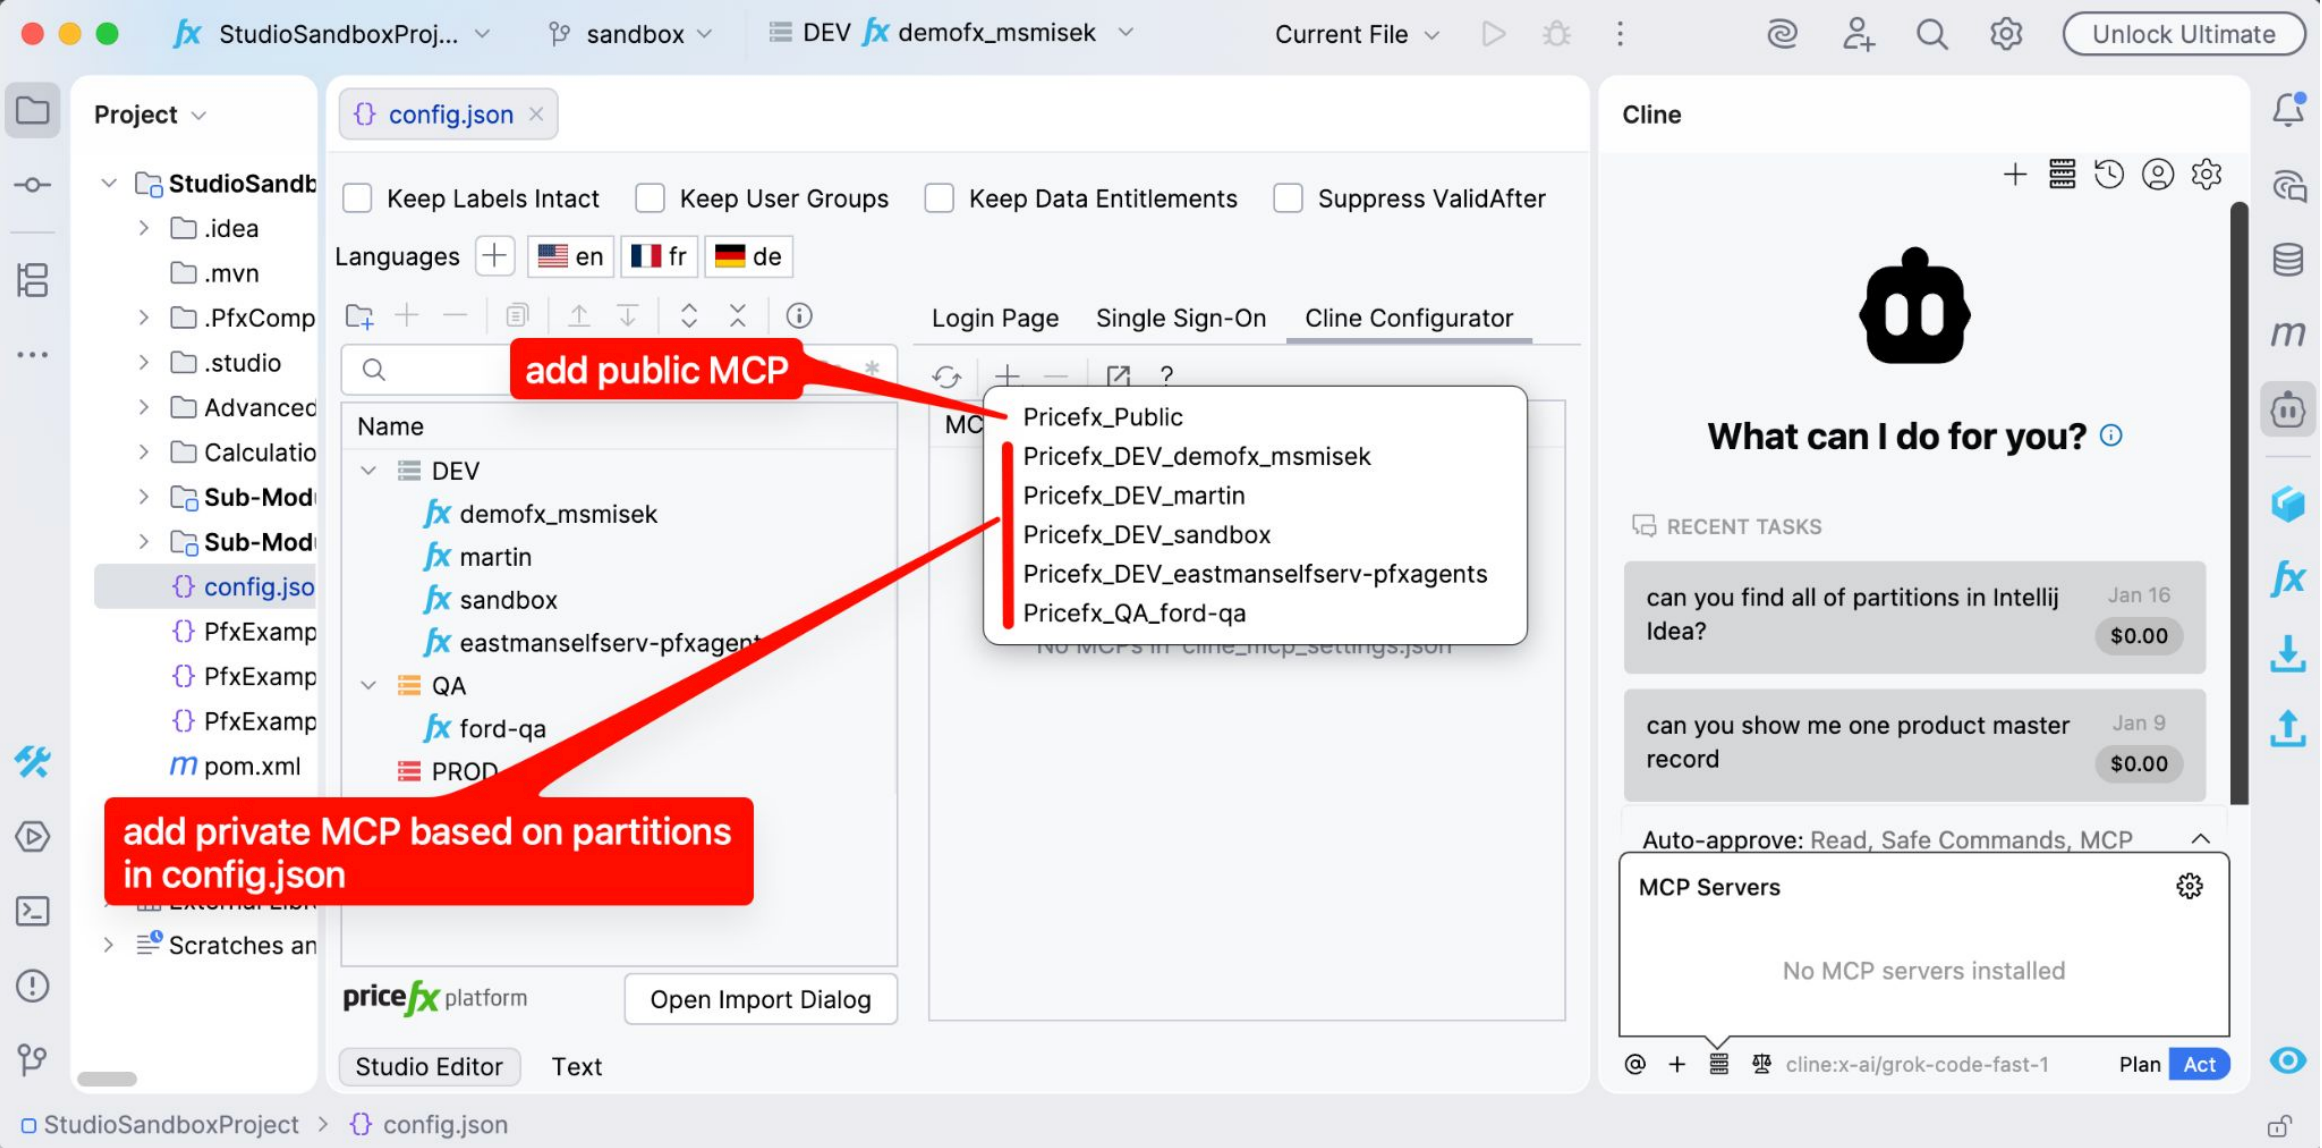Screen dimensions: 2322x1148
Task: Click the Cline robot sidebar icon
Action: 2287,409
